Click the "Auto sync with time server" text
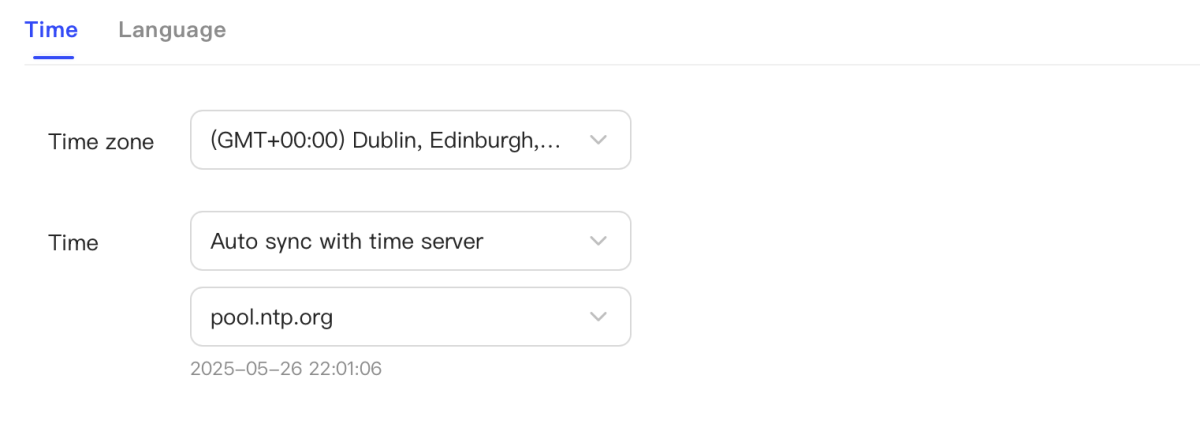This screenshot has height=439, width=1200. pos(347,241)
